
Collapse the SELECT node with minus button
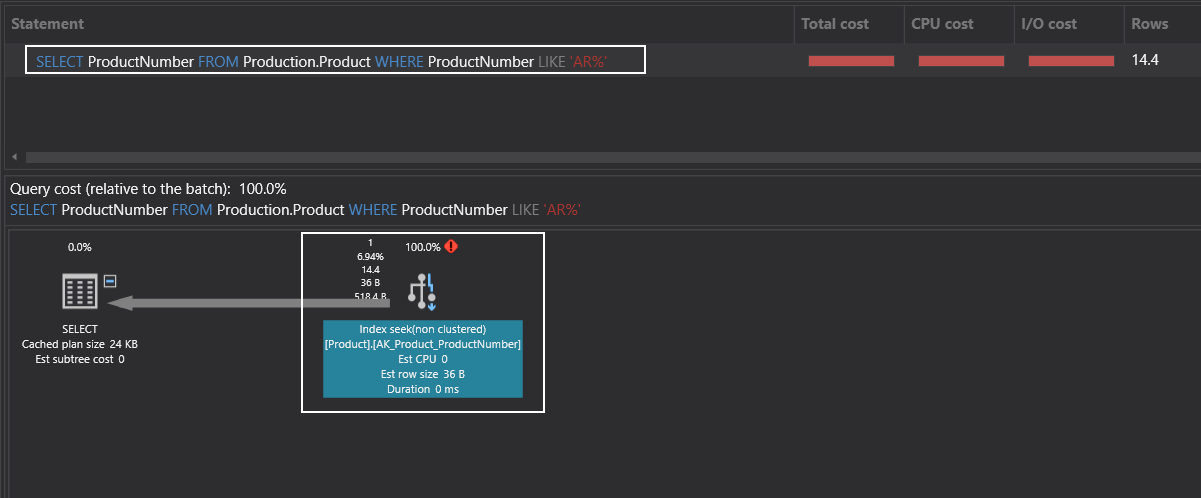(x=110, y=280)
